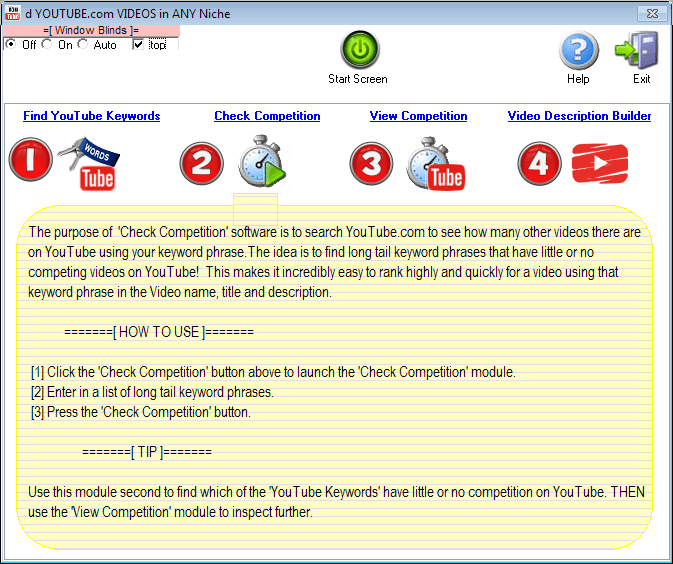Click step '[3] Press the 'Check Competition' button.'
Image resolution: width=673 pixels, height=564 pixels.
(140, 412)
